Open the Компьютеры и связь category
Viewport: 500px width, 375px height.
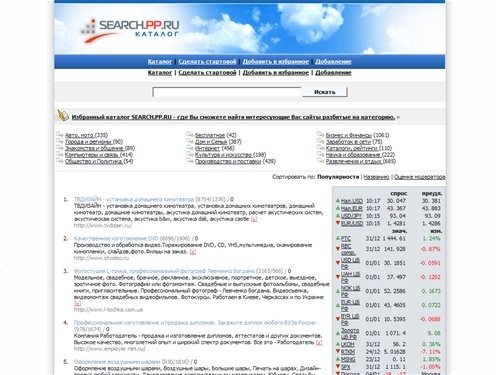coord(92,155)
